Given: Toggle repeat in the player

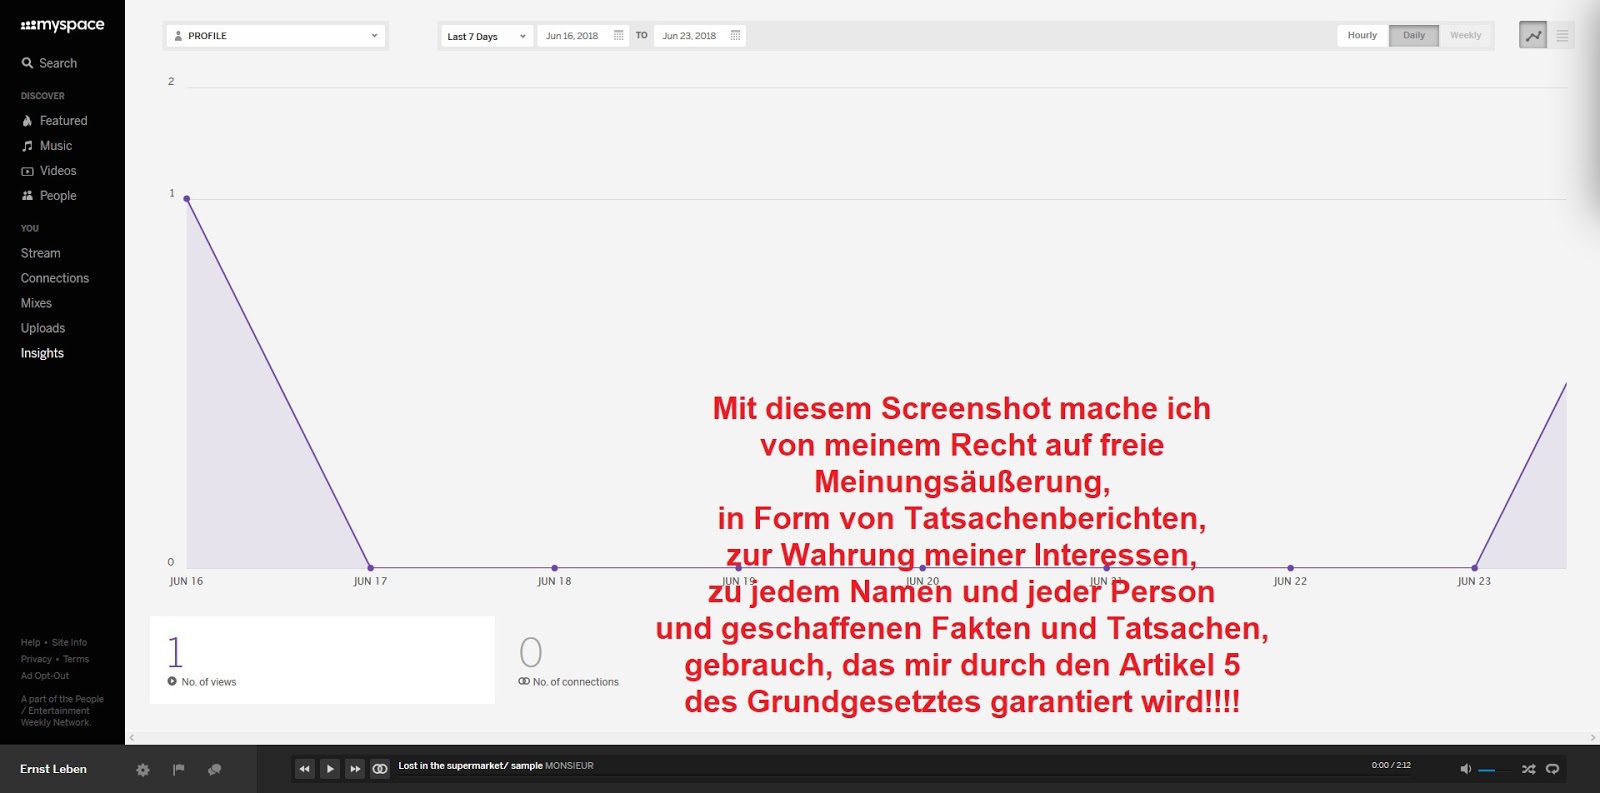Looking at the screenshot, I should 1553,769.
